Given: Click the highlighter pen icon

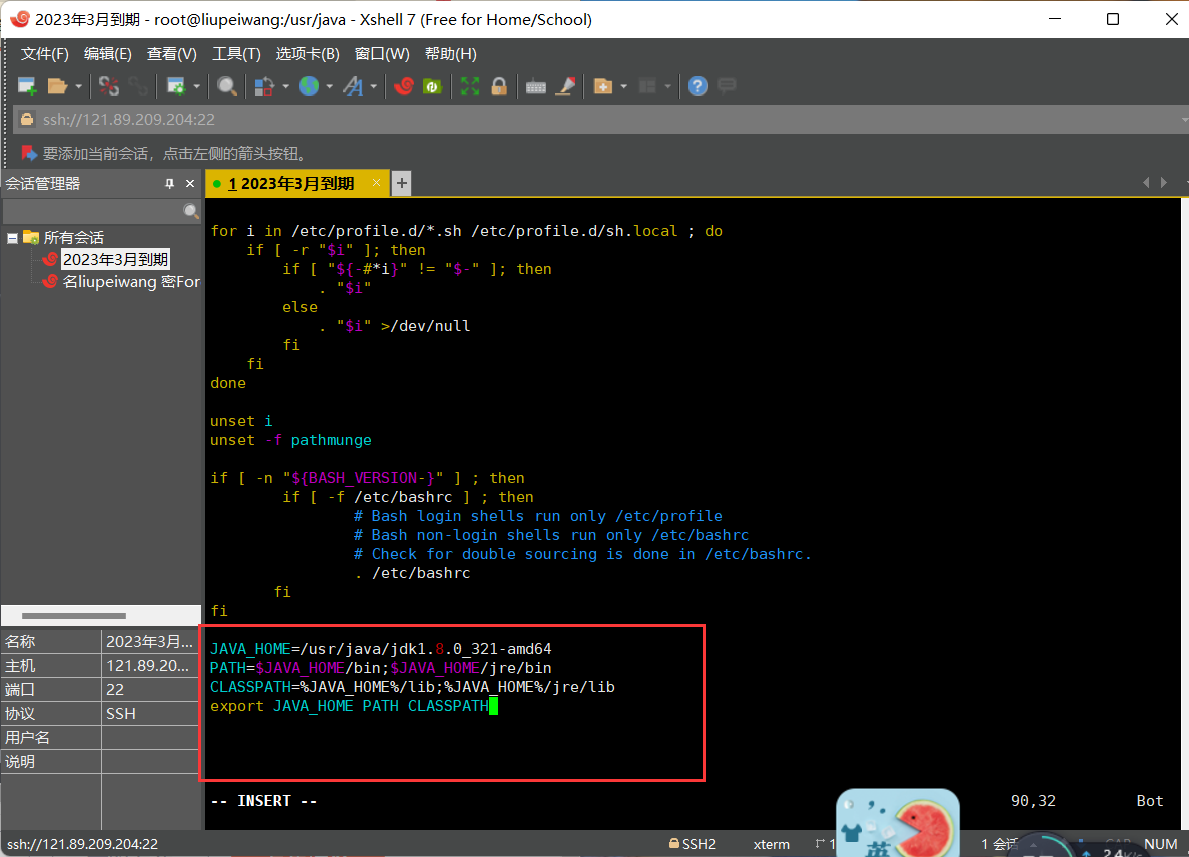Looking at the screenshot, I should click(x=566, y=86).
